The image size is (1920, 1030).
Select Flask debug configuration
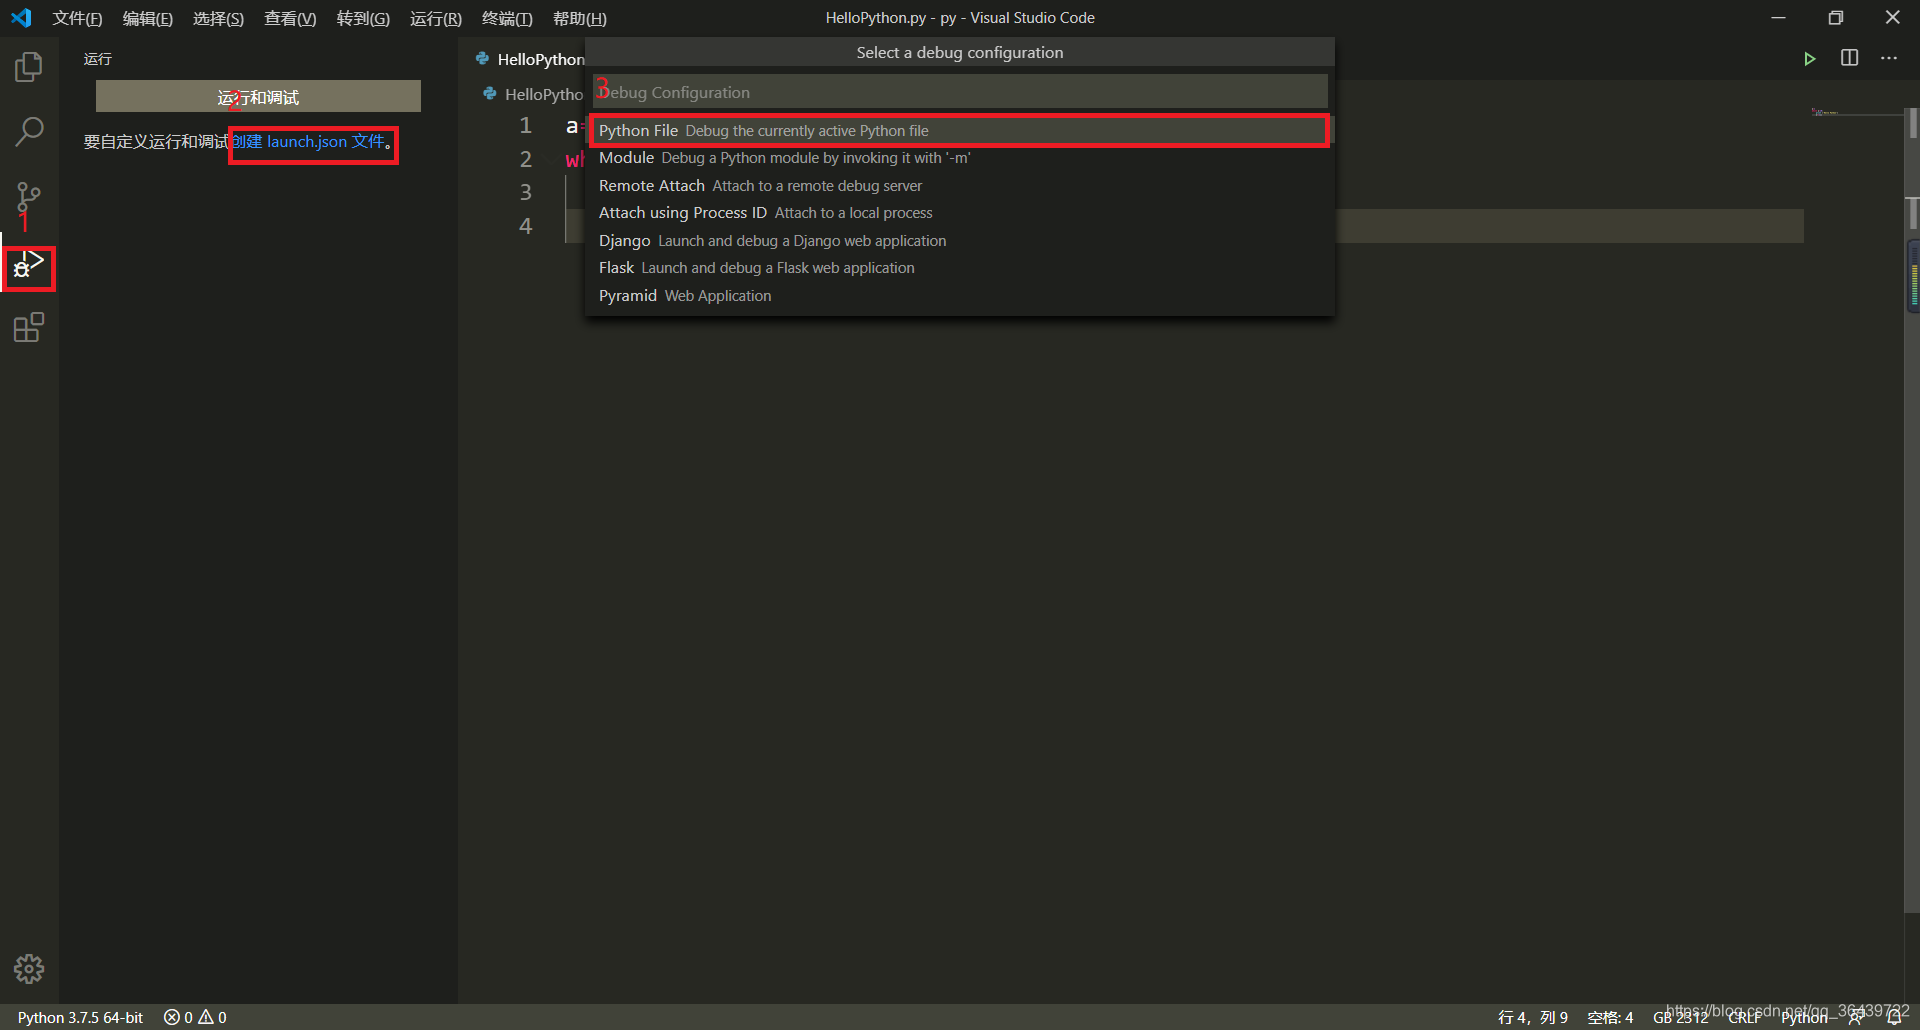(960, 268)
